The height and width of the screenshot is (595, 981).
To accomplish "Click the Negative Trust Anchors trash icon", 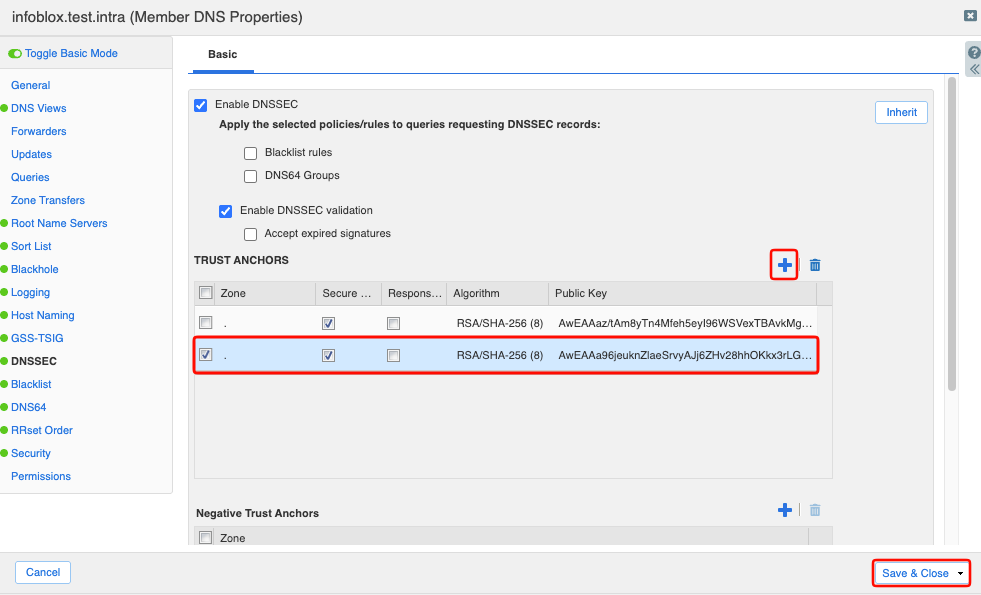I will 815,510.
